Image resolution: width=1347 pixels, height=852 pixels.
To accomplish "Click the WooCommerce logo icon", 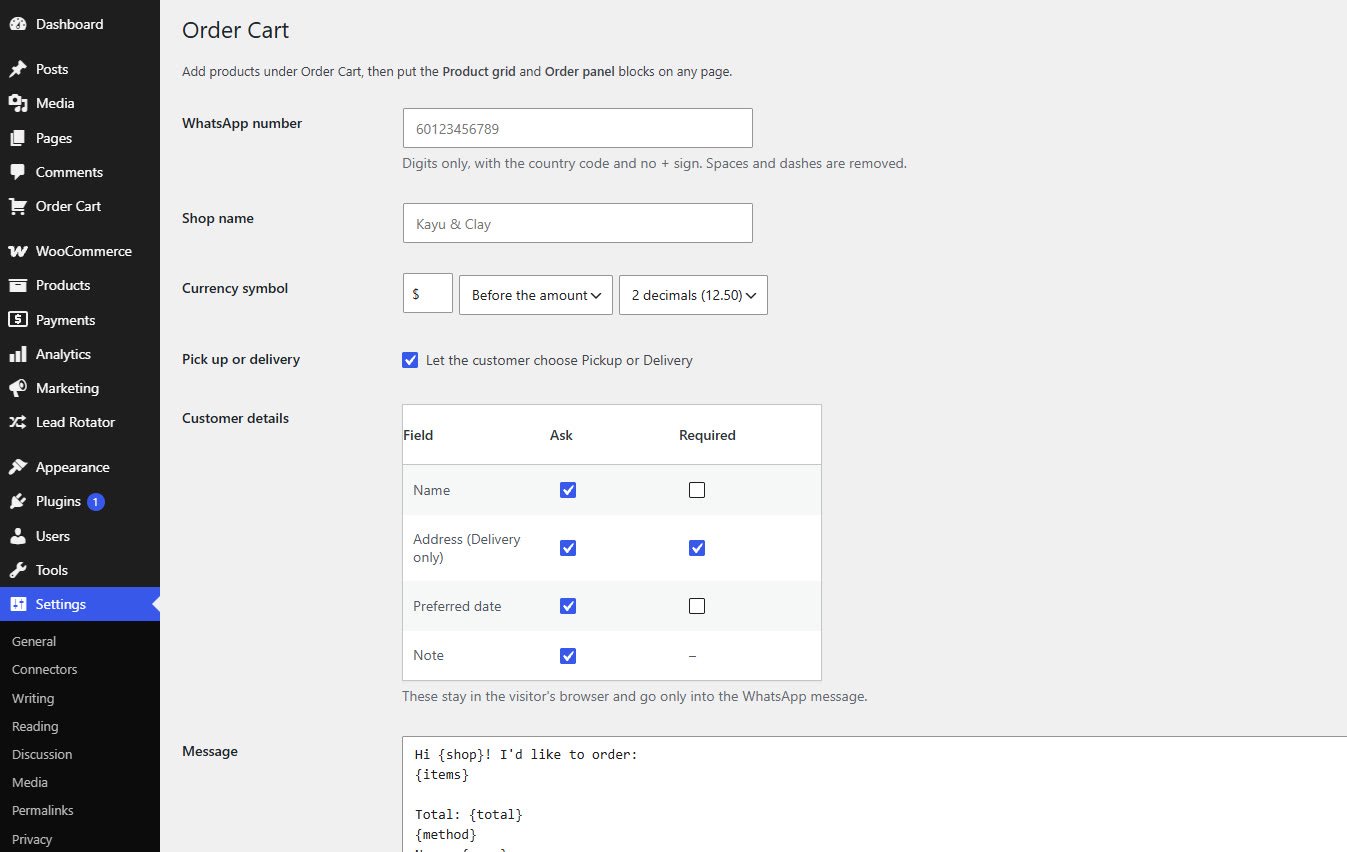I will tap(18, 251).
